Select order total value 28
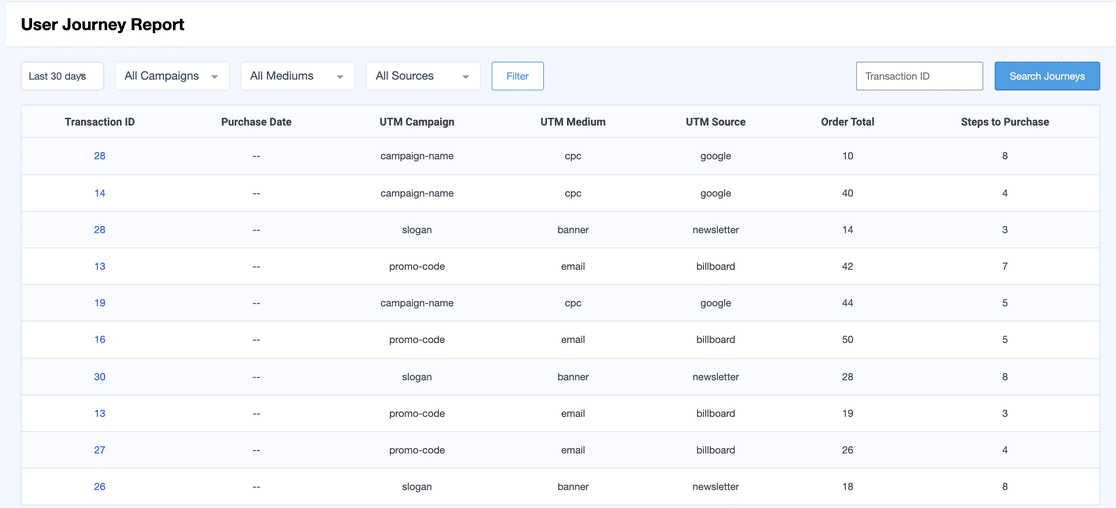Screen dimensions: 1116x508 tap(848, 376)
